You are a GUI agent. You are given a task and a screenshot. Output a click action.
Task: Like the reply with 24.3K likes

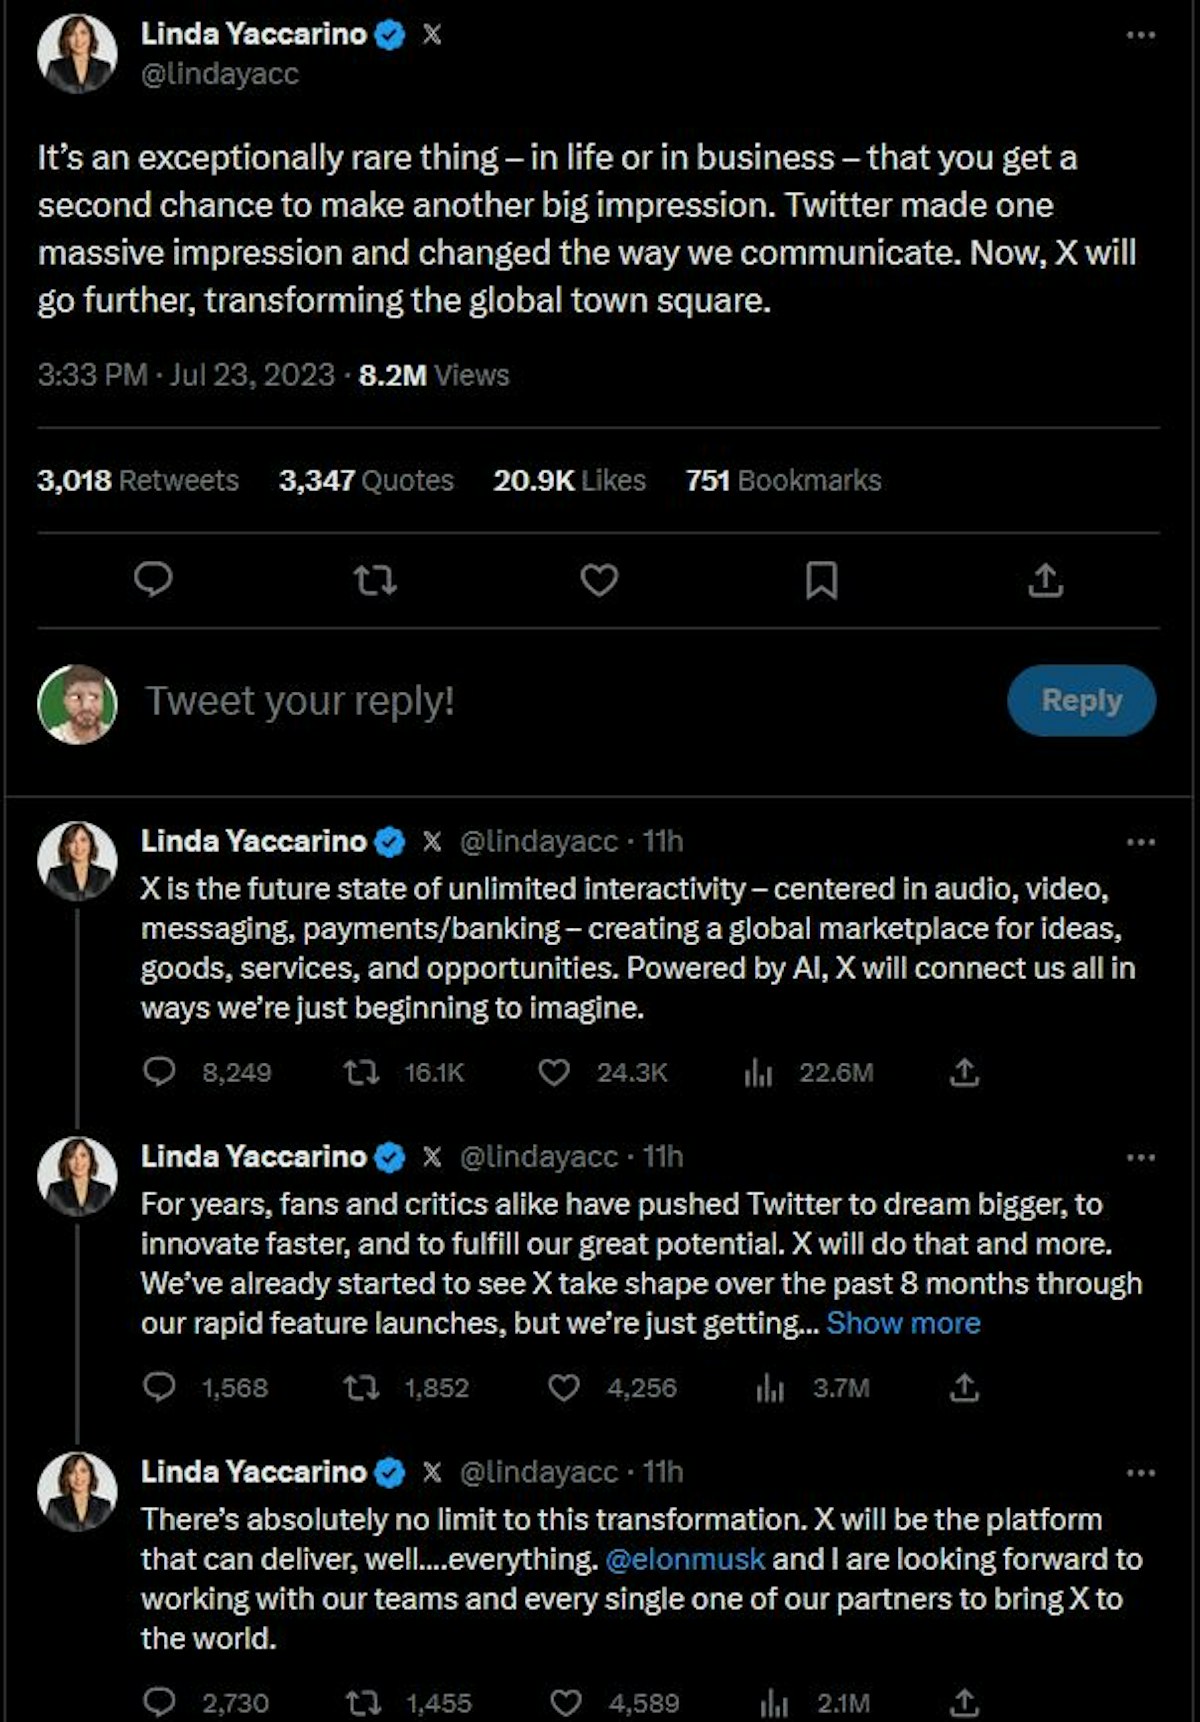tap(554, 1073)
